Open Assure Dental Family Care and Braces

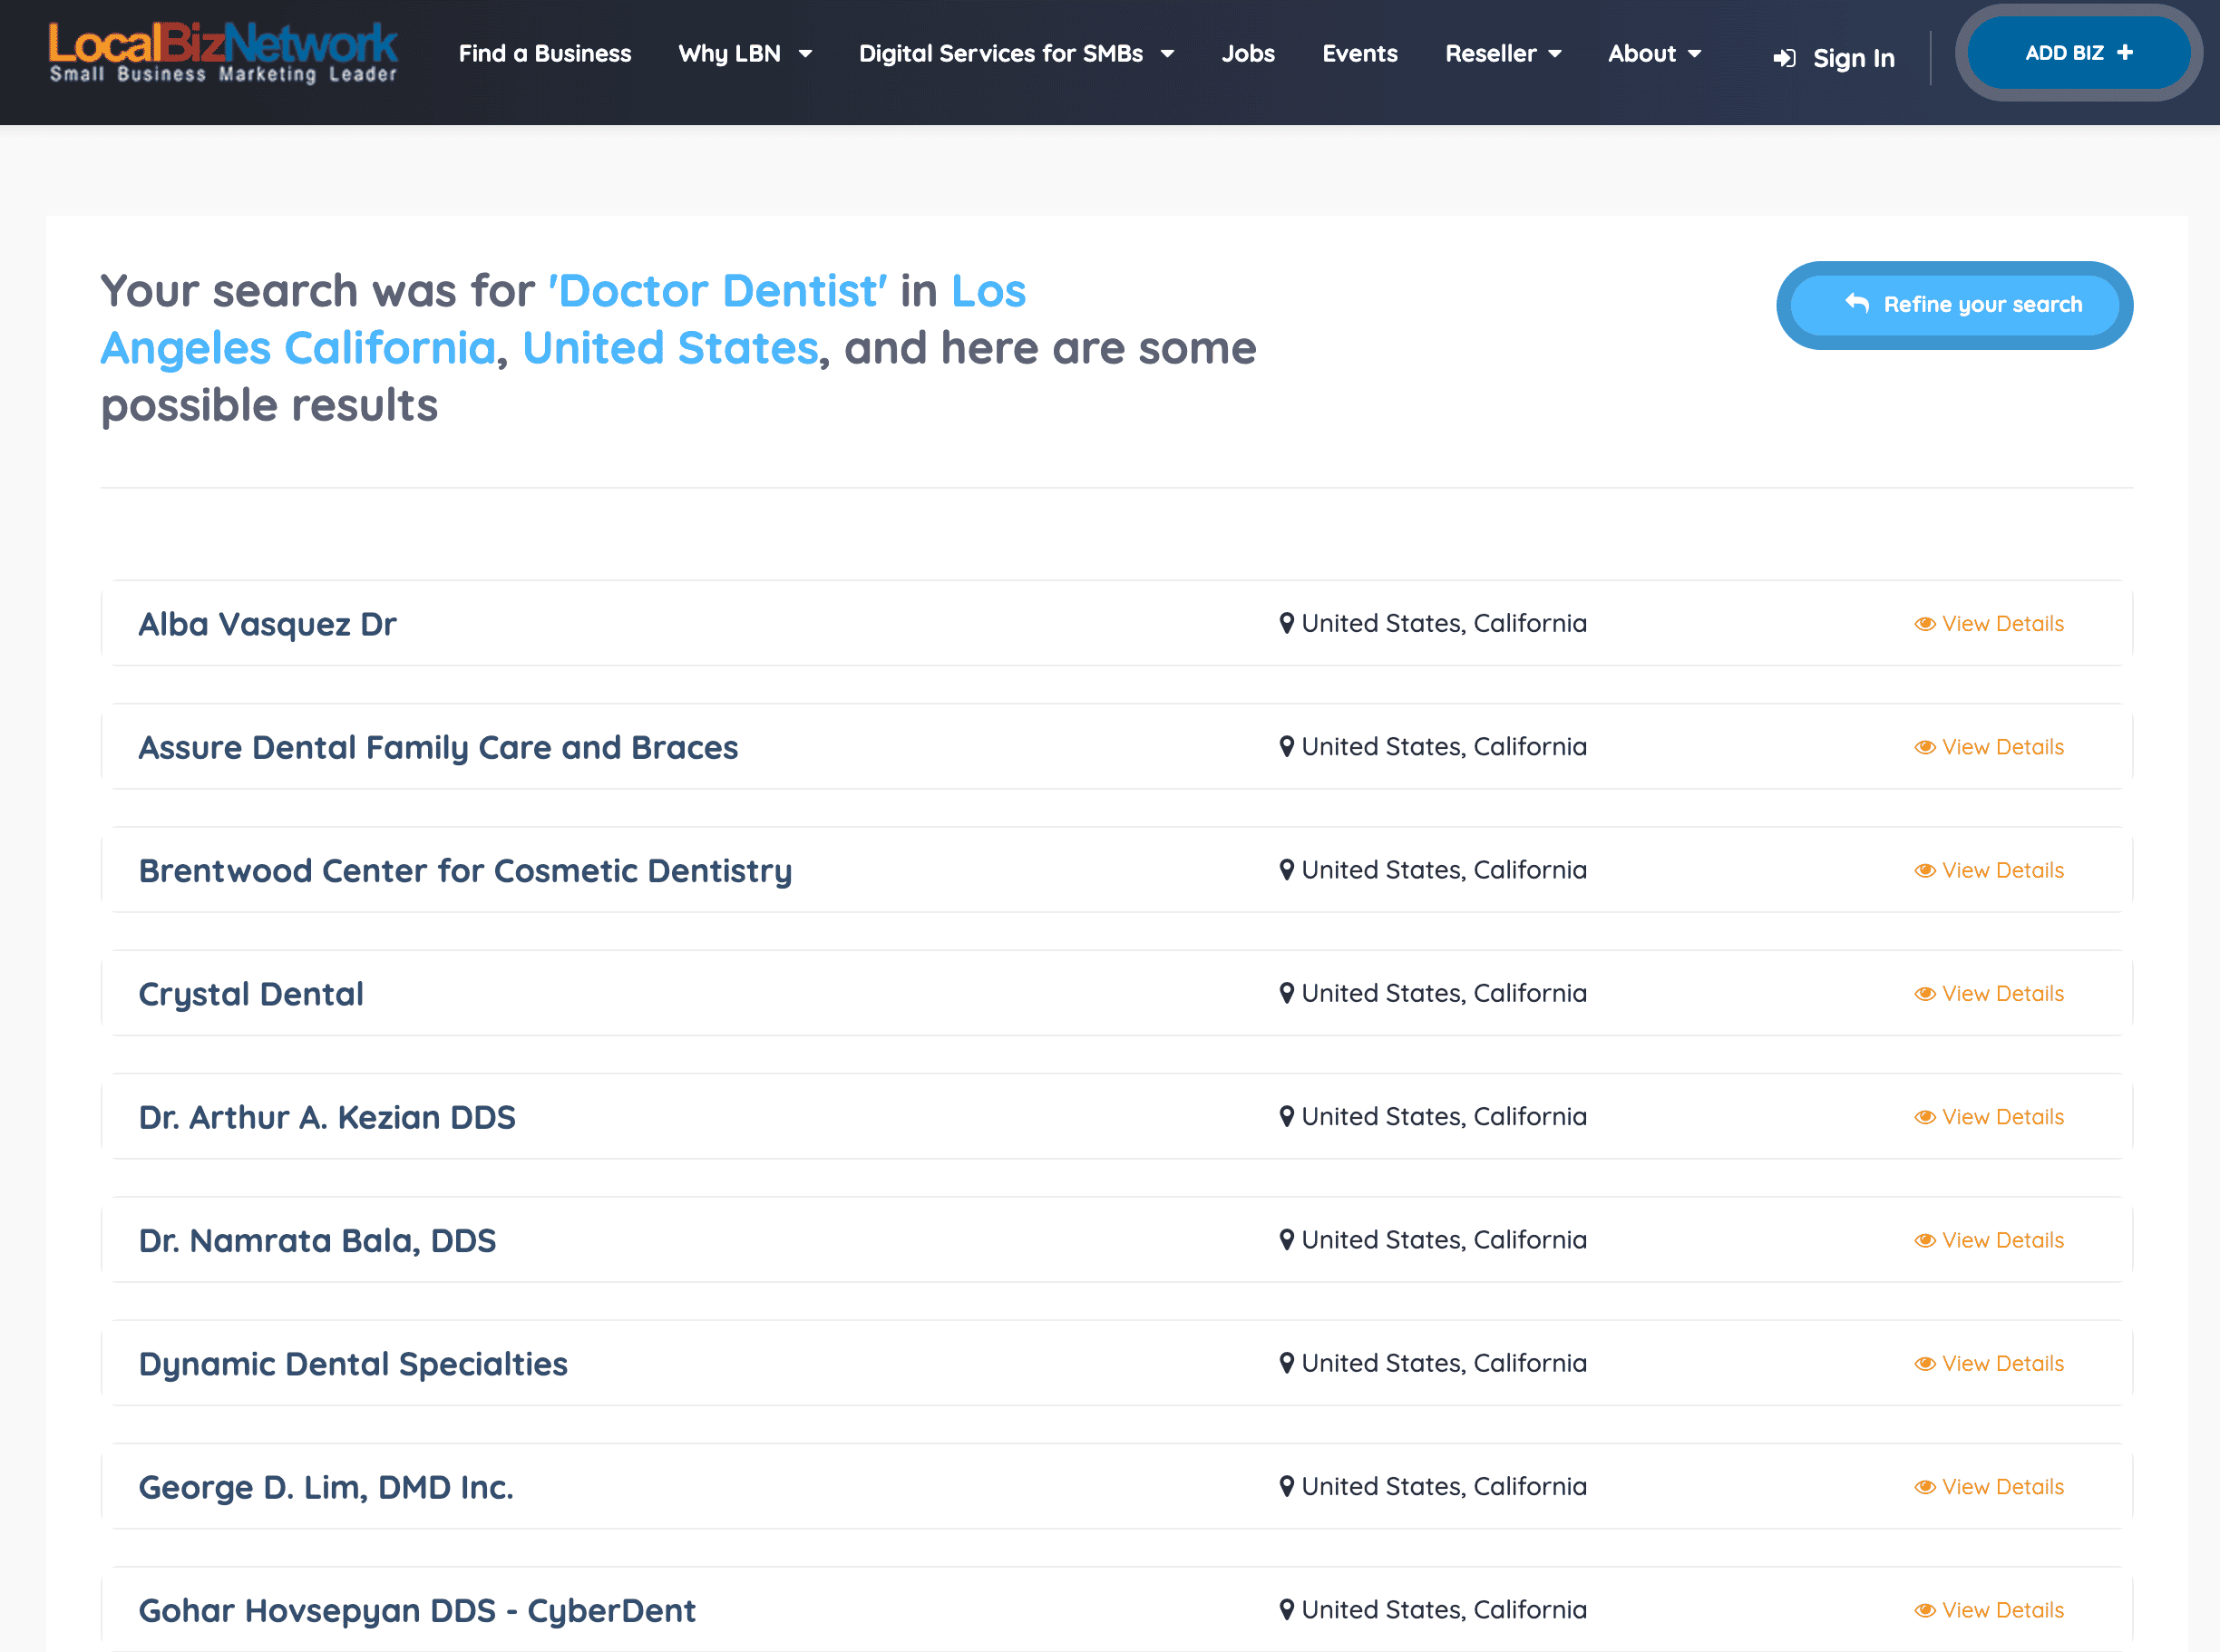click(438, 747)
